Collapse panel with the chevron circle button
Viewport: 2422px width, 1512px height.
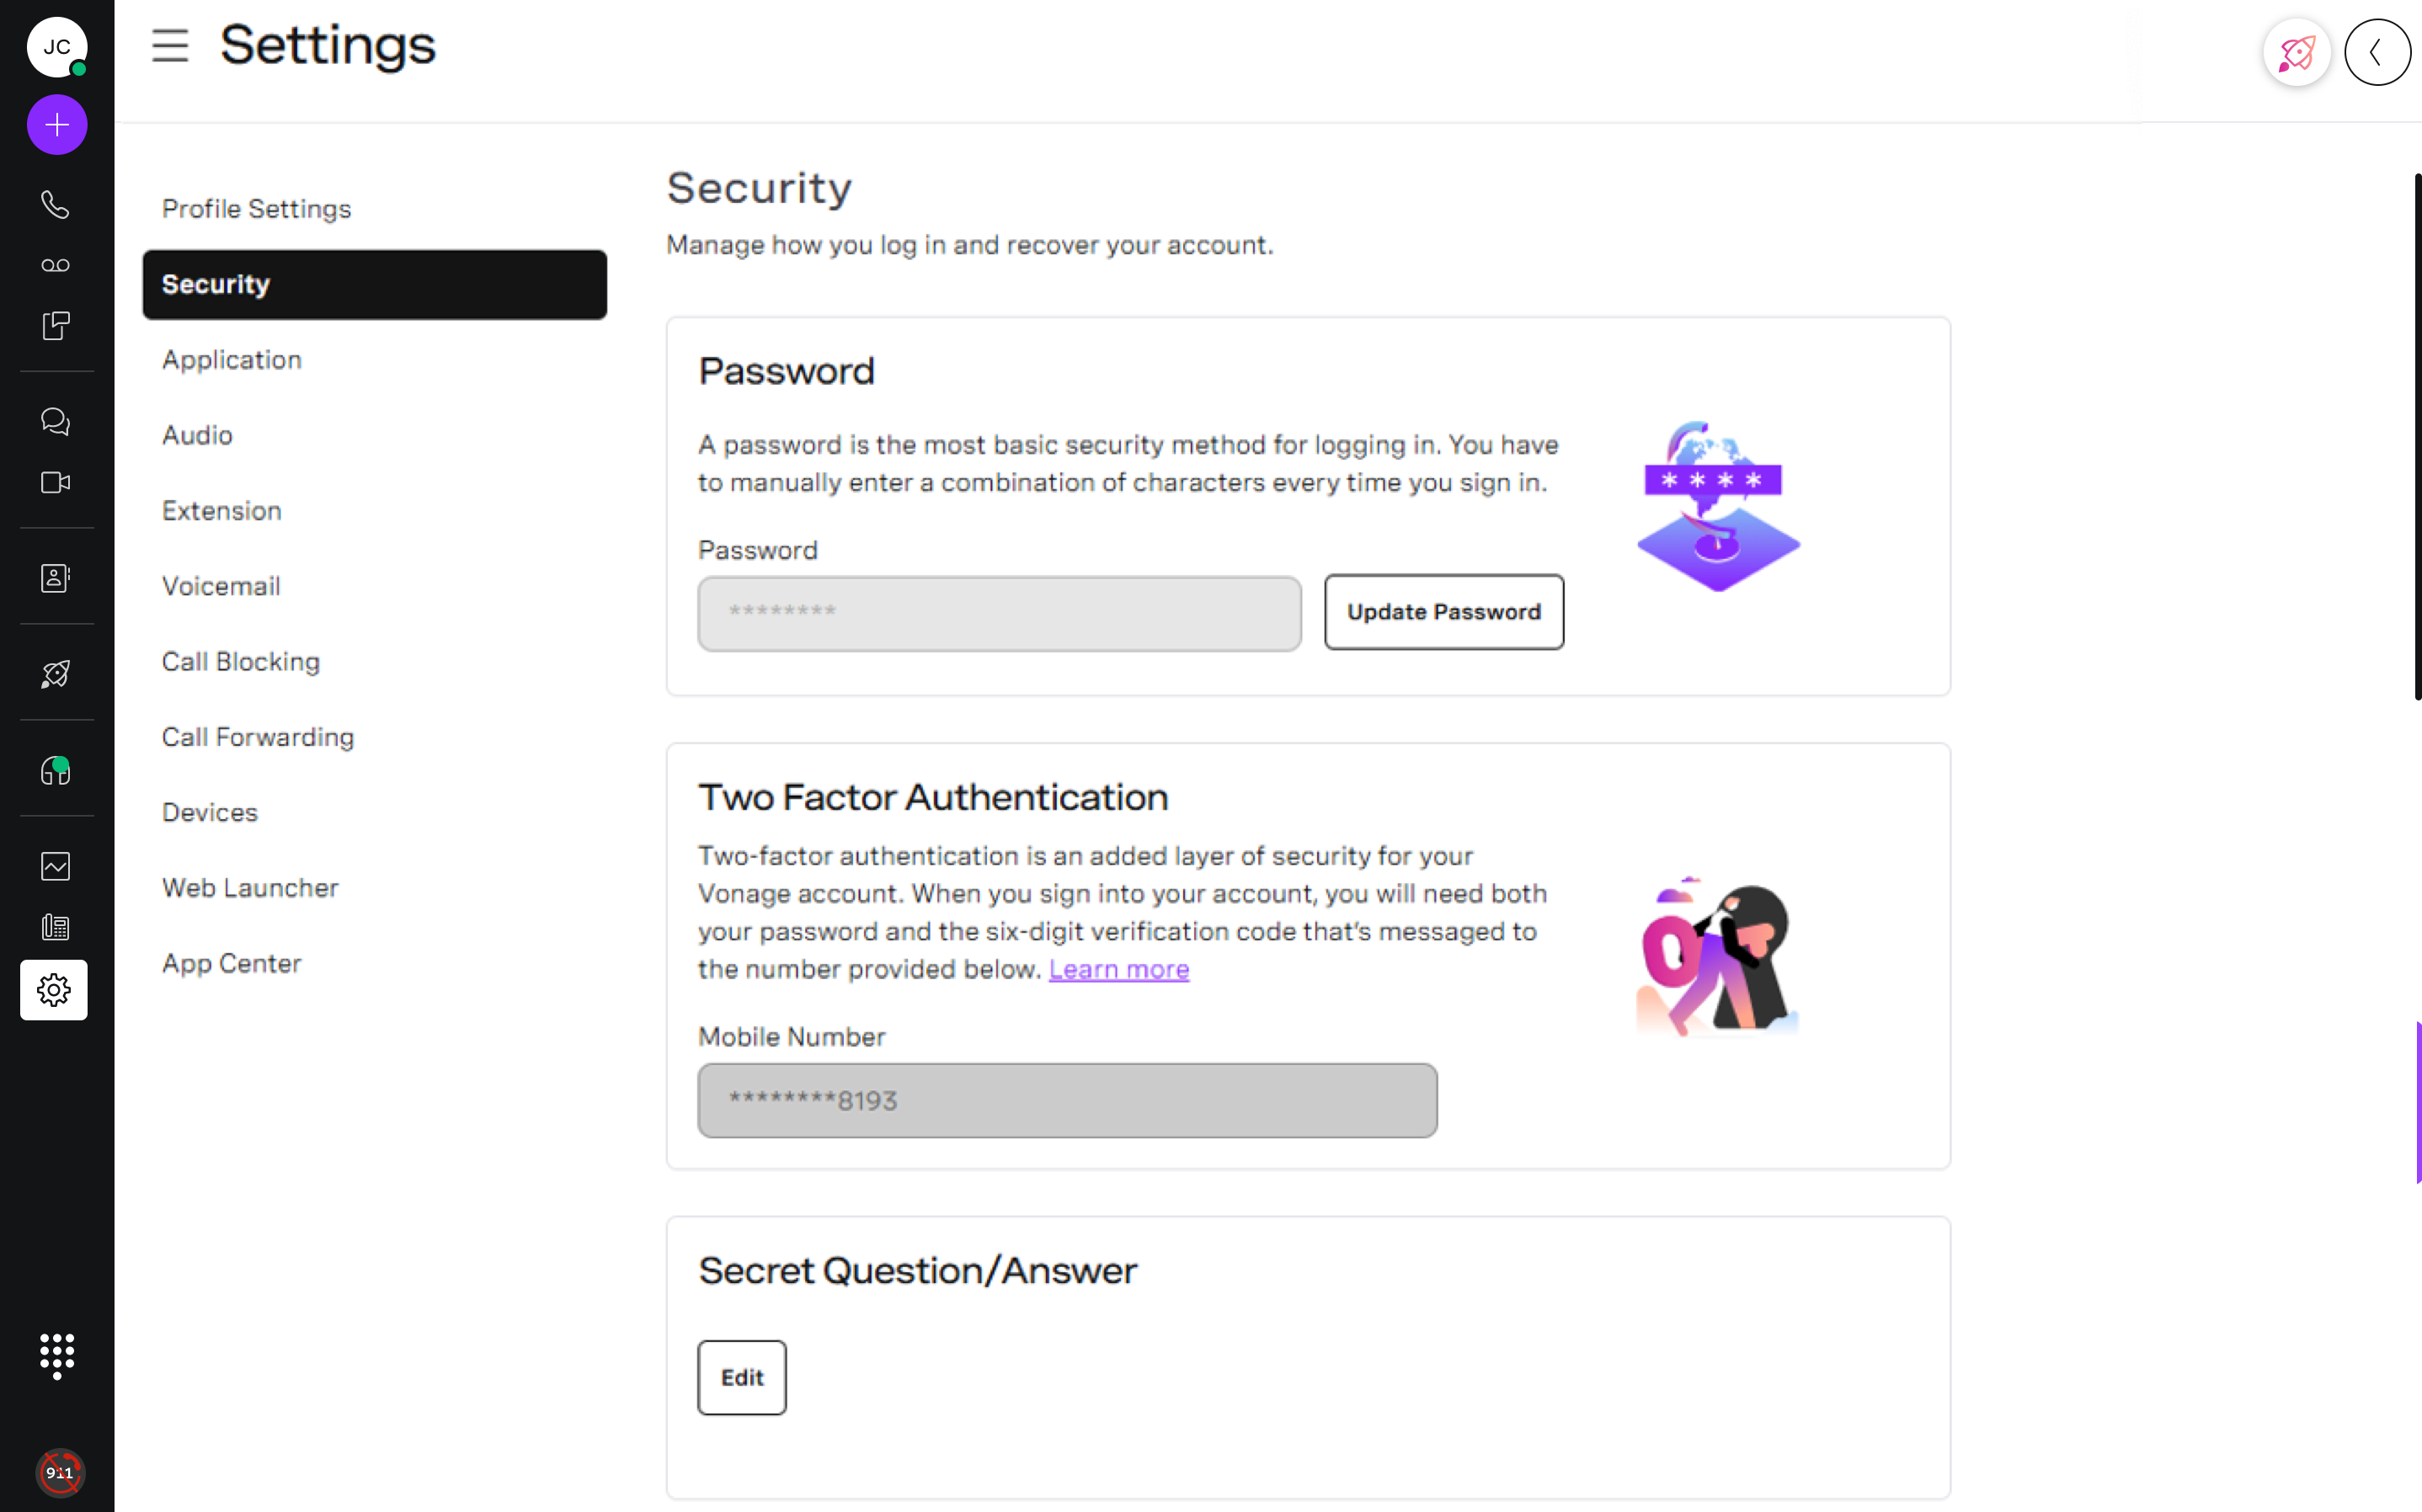tap(2377, 52)
